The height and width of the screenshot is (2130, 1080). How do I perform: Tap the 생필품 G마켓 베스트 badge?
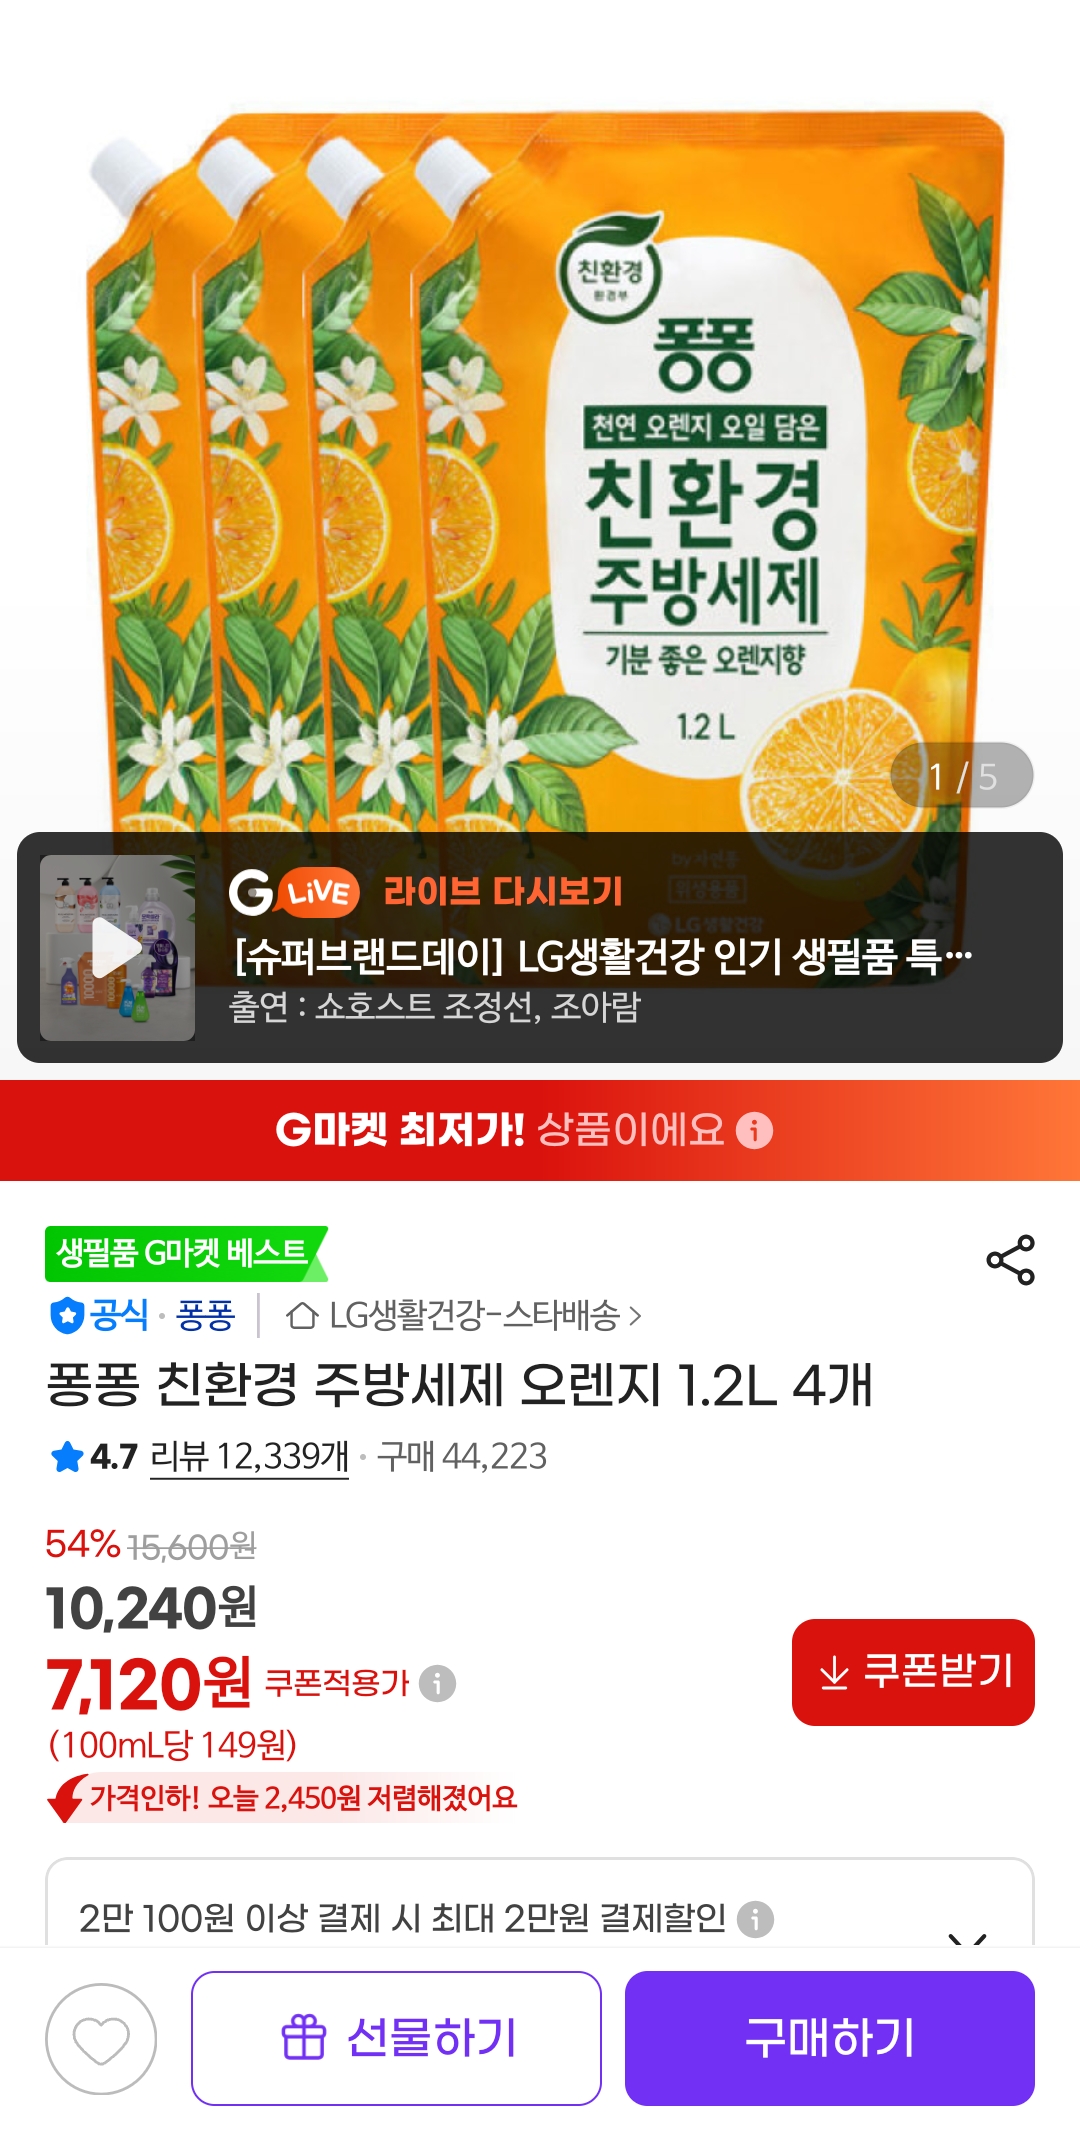pos(186,1254)
